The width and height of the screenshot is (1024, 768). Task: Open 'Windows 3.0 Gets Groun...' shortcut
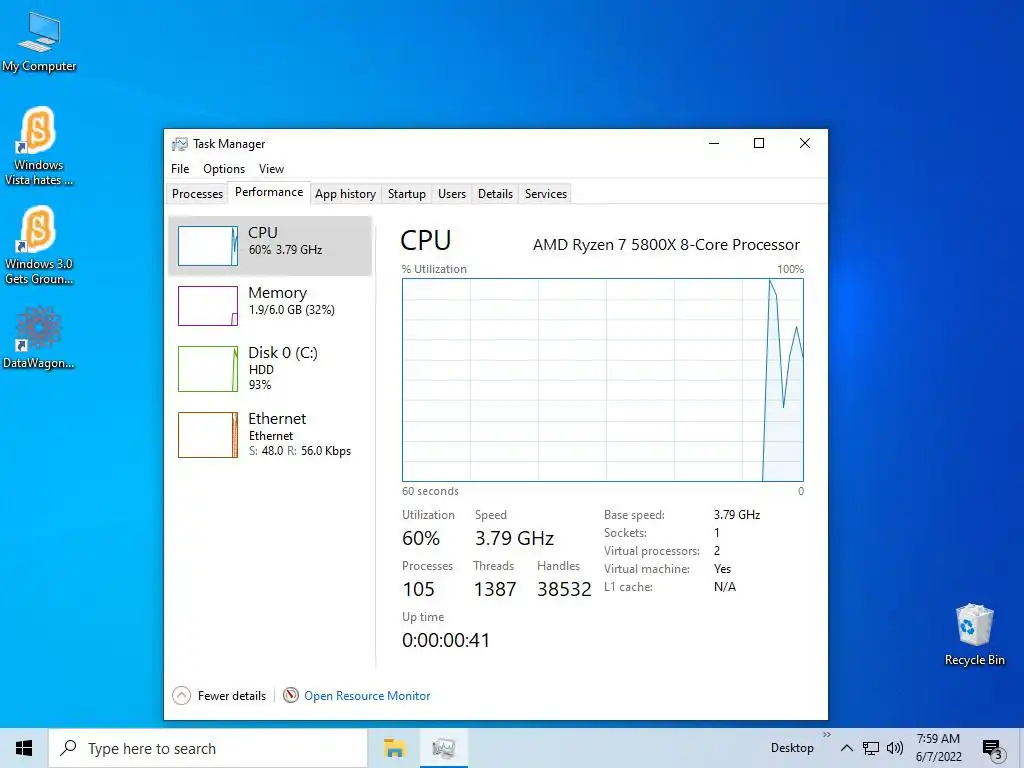(x=39, y=246)
